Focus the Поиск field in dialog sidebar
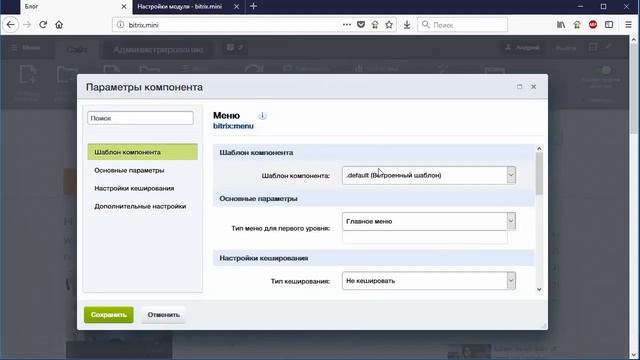This screenshot has width=640, height=360. click(x=140, y=118)
